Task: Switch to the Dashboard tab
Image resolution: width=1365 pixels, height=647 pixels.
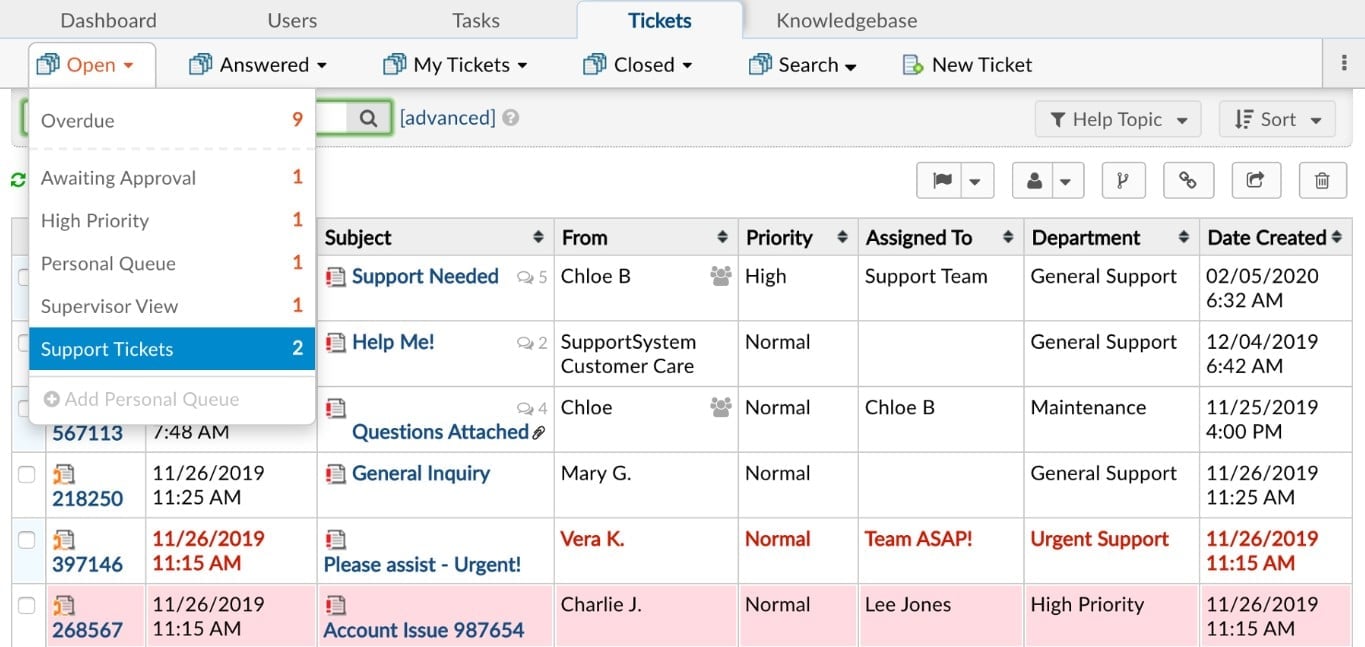Action: (x=108, y=20)
